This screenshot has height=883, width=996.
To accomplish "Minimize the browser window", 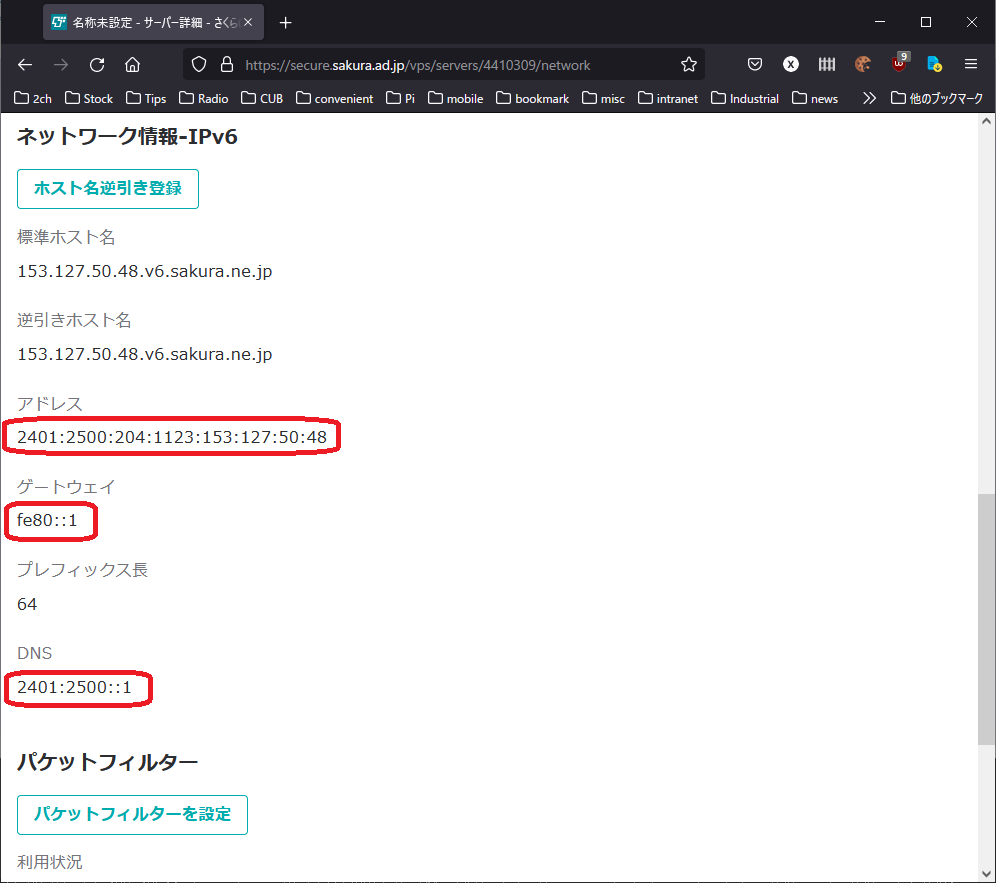I will point(880,22).
